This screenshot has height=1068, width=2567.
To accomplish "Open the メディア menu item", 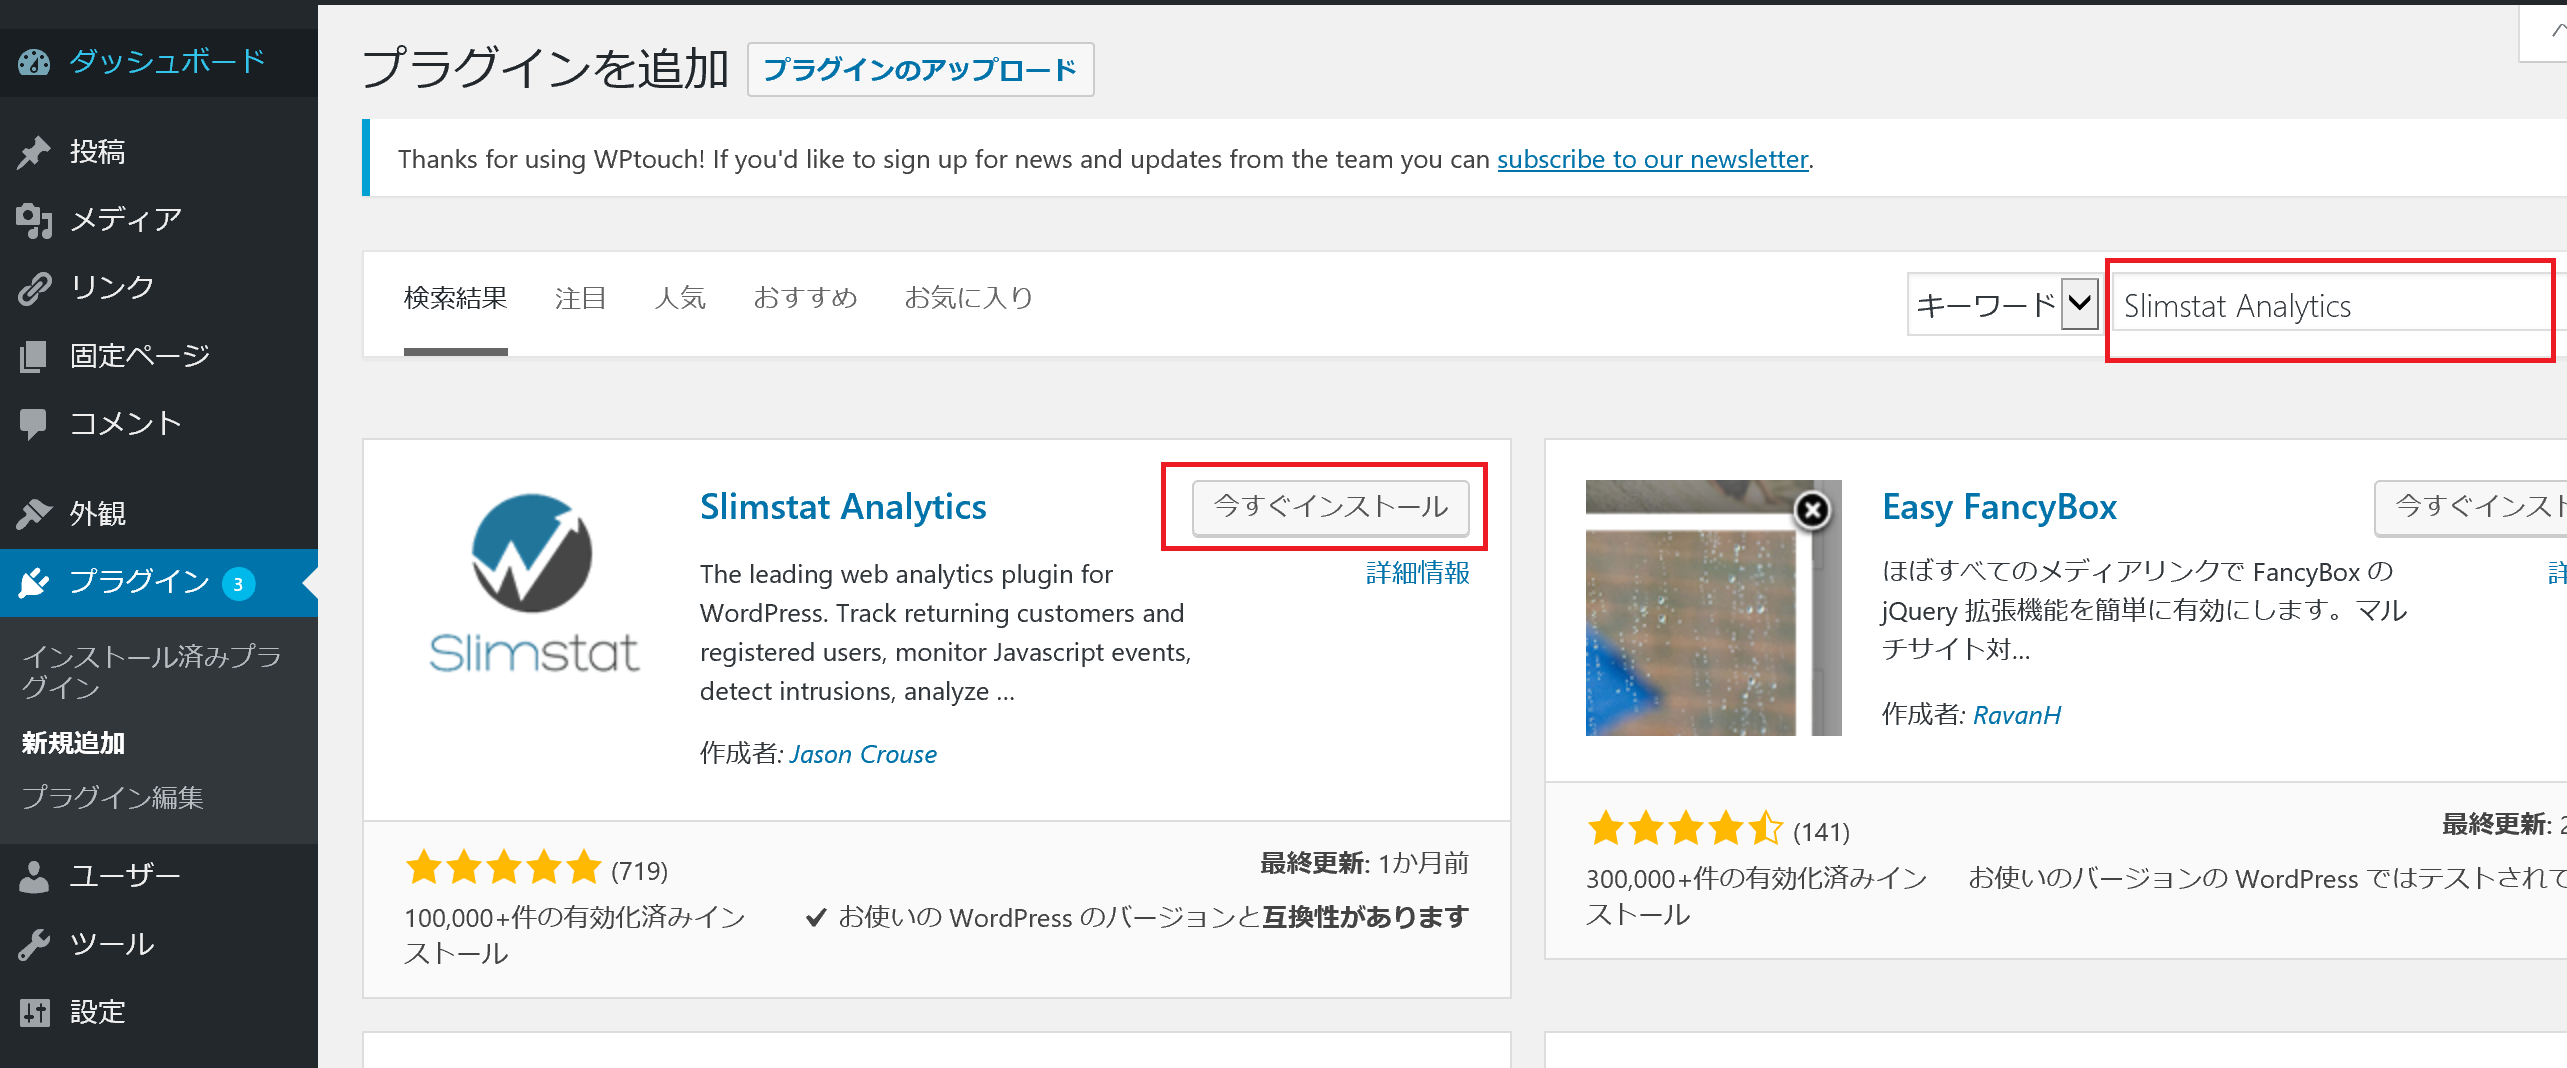I will (x=159, y=220).
